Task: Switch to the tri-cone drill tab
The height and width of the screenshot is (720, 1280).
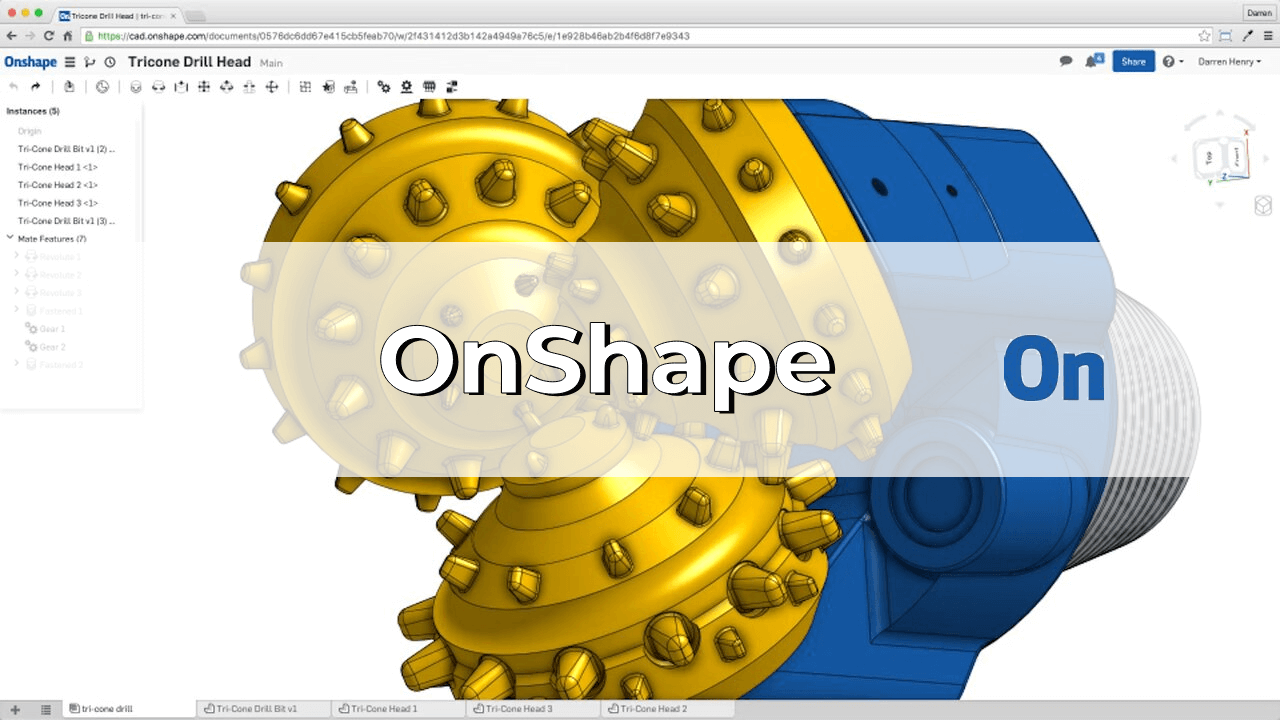Action: 128,709
